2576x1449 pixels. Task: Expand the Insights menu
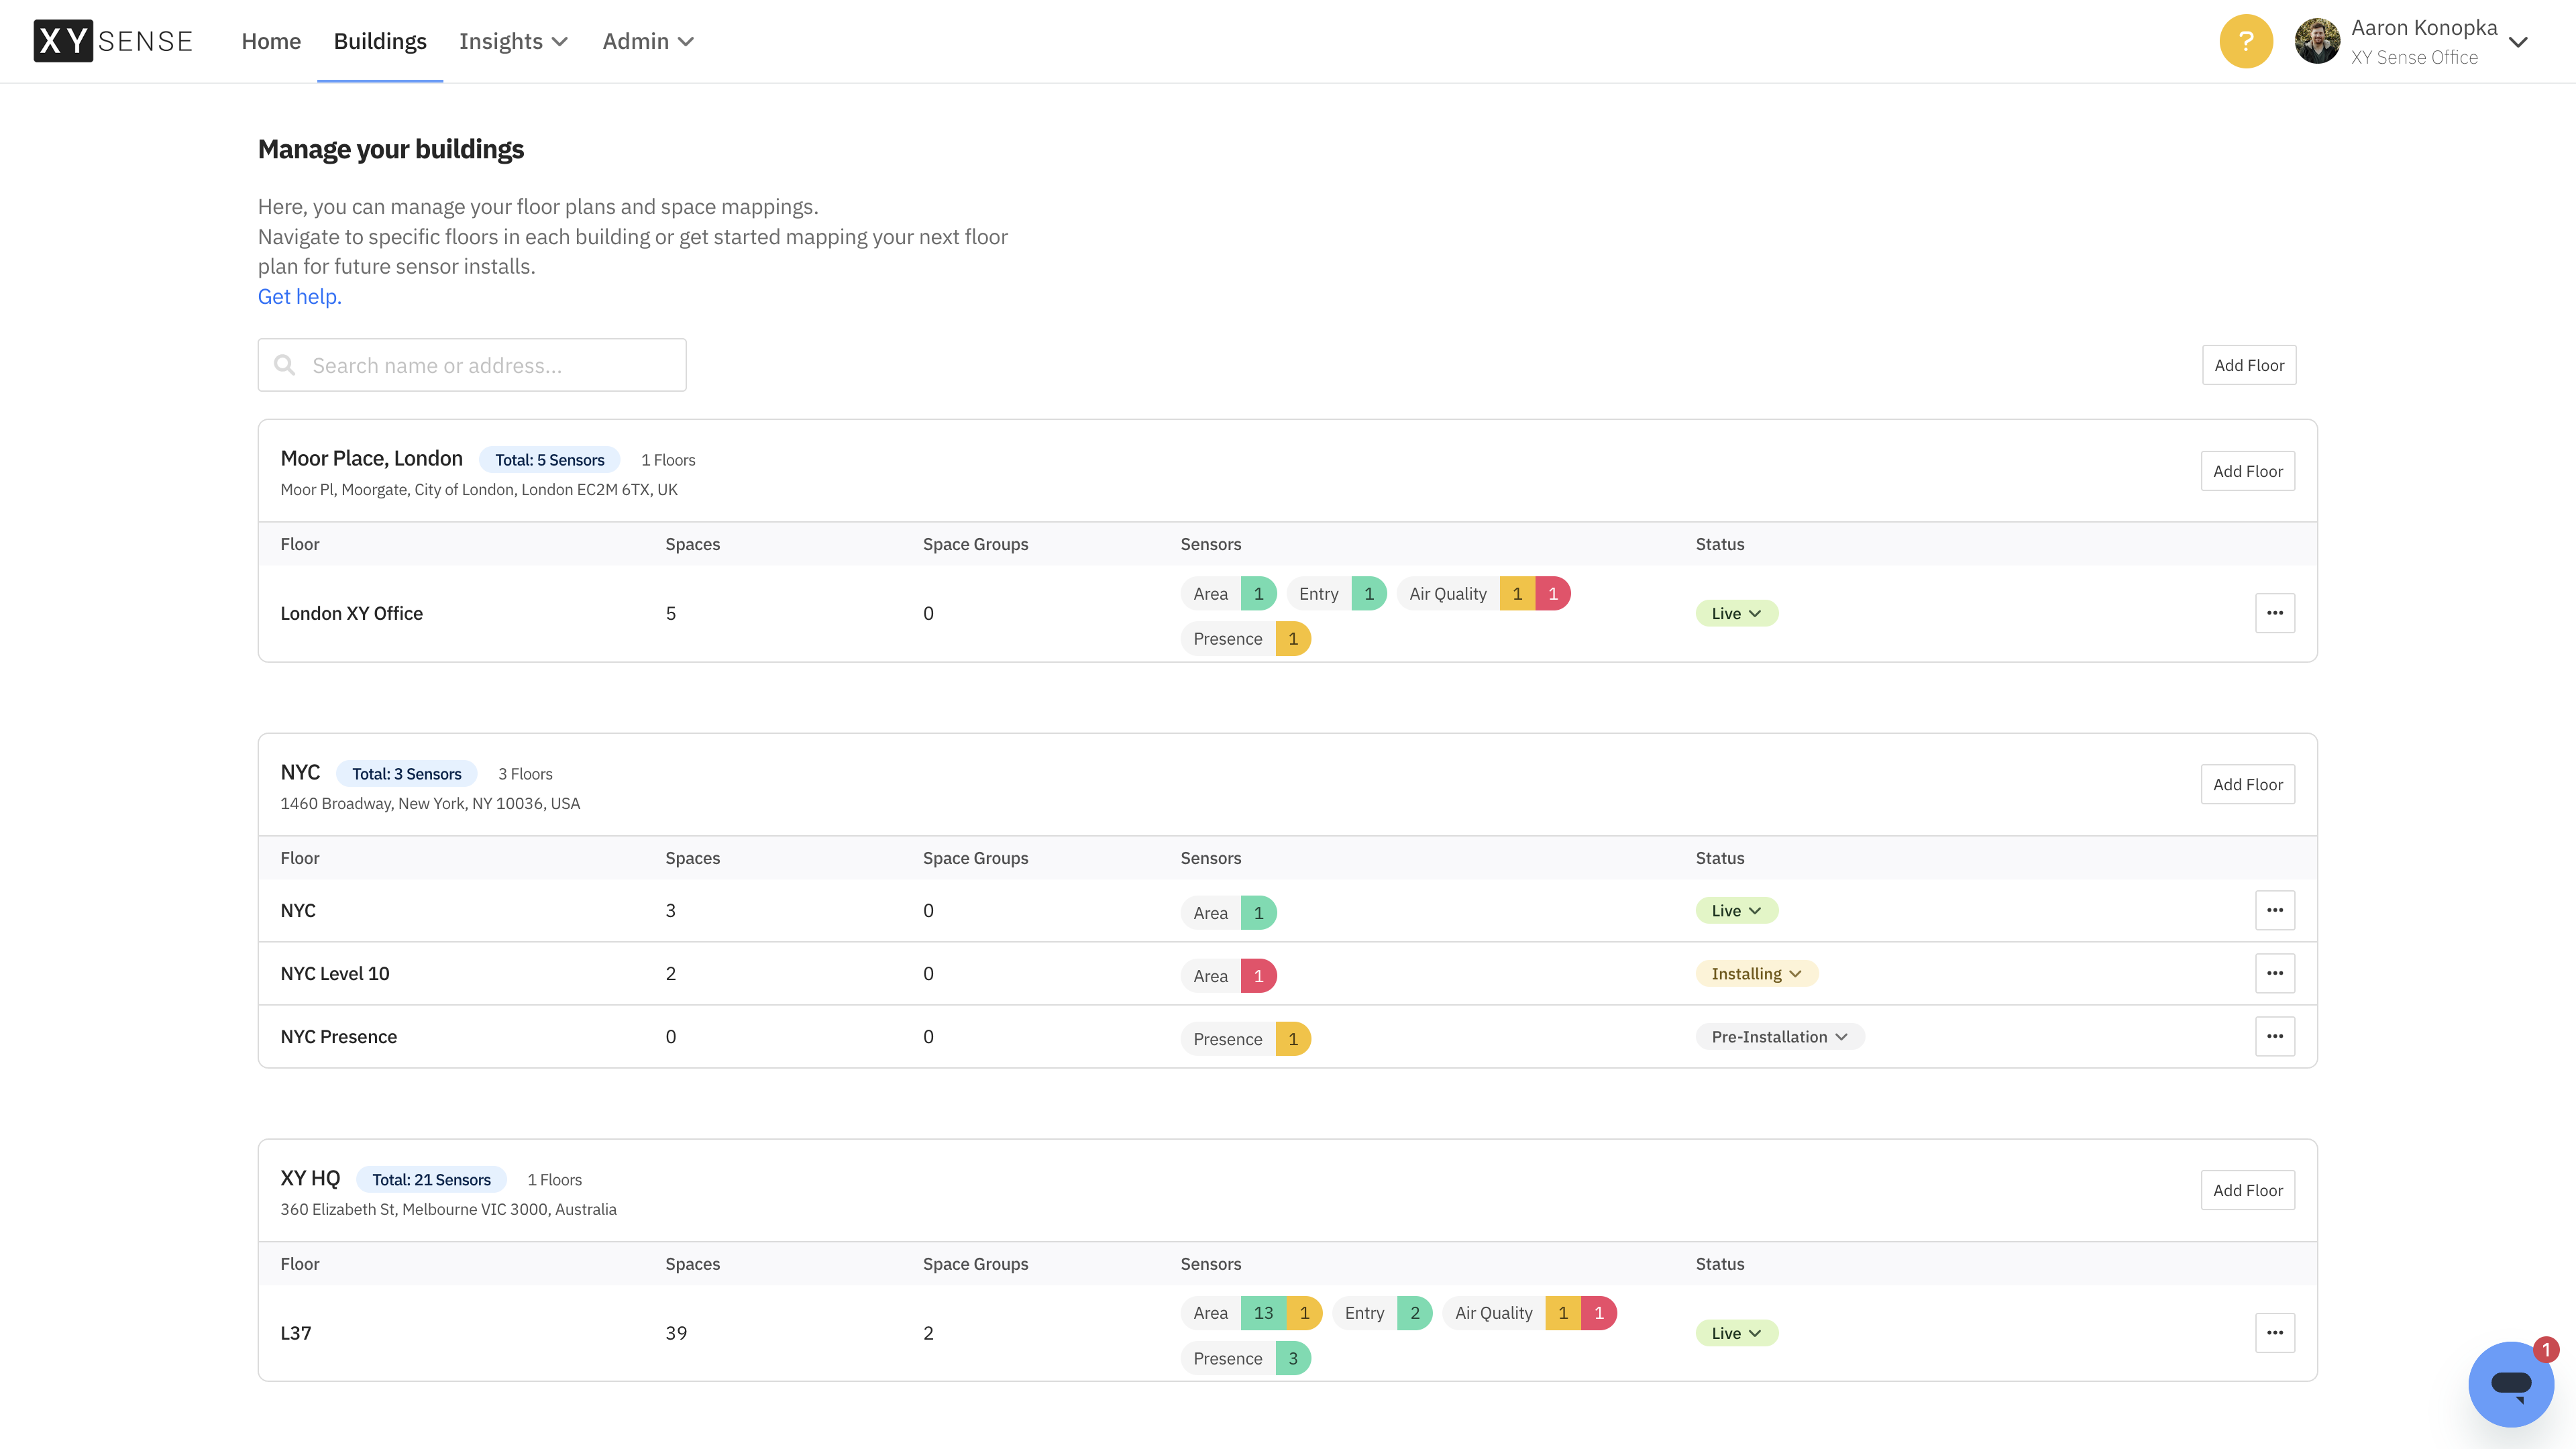(x=513, y=41)
